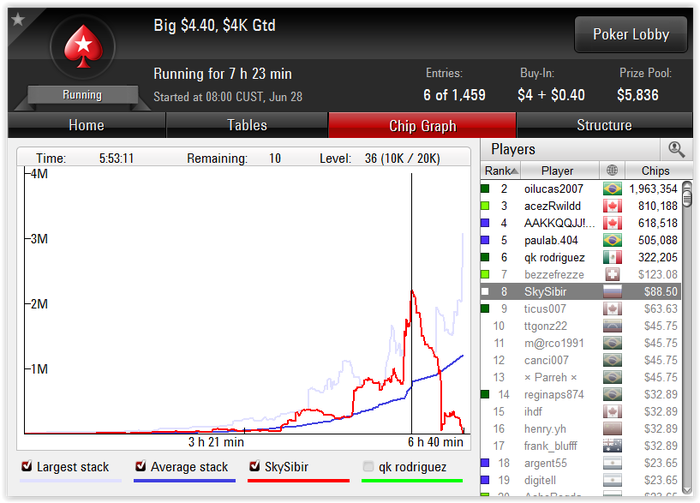Viewport: 700px width, 503px height.
Task: Sort by the Chips column header
Action: point(655,171)
